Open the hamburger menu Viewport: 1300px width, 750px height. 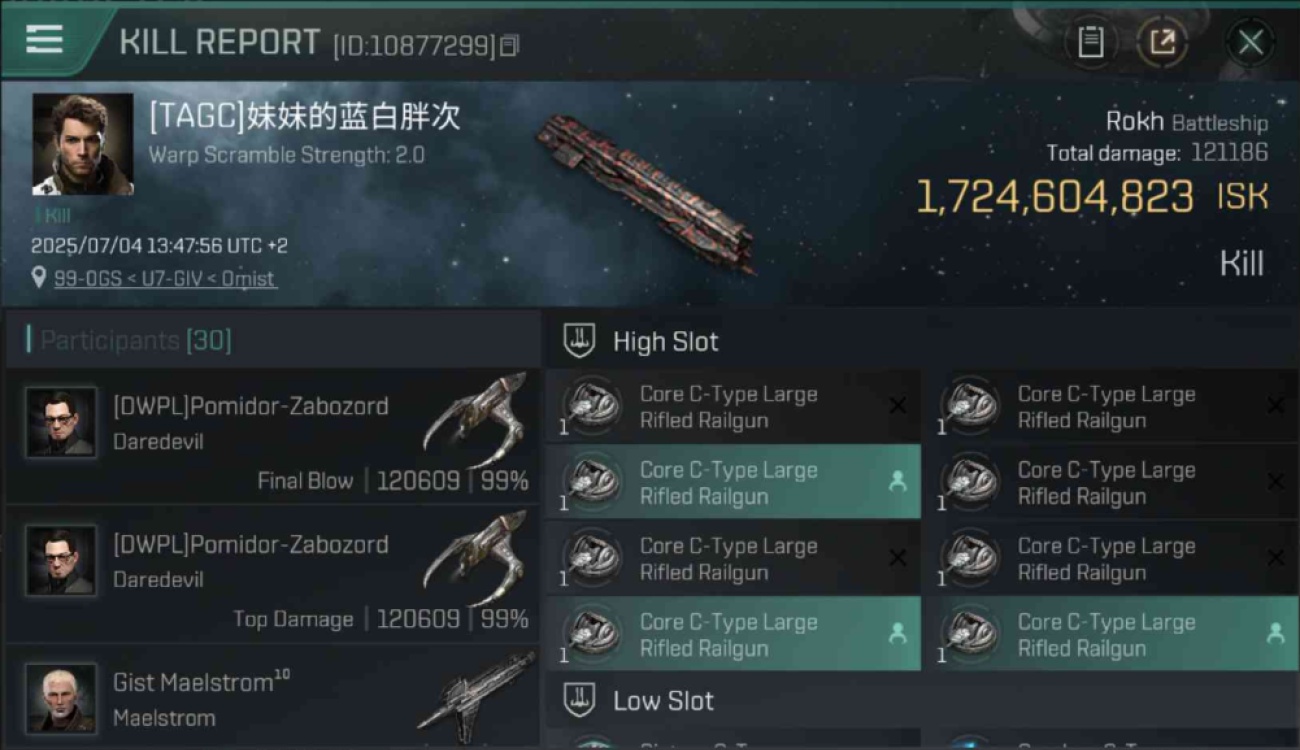tap(44, 40)
